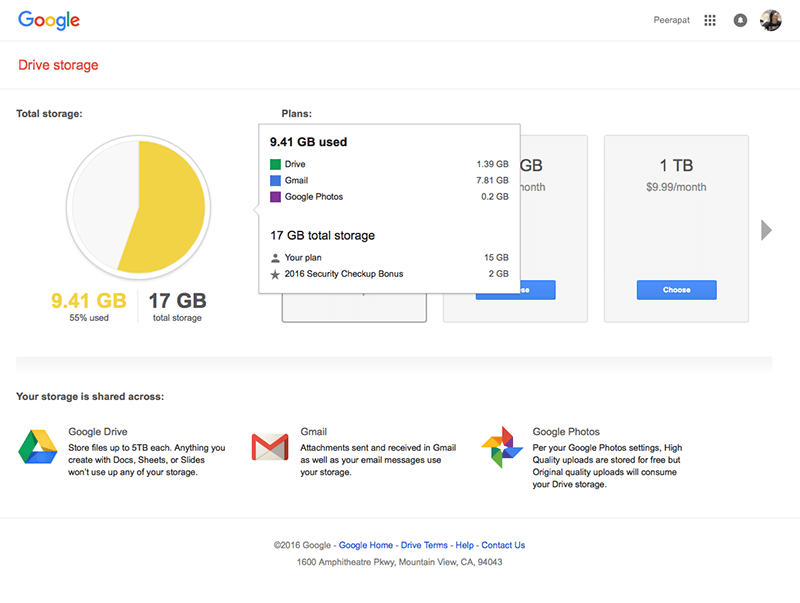800x603 pixels.
Task: Open the Google Home footer link
Action: [366, 545]
